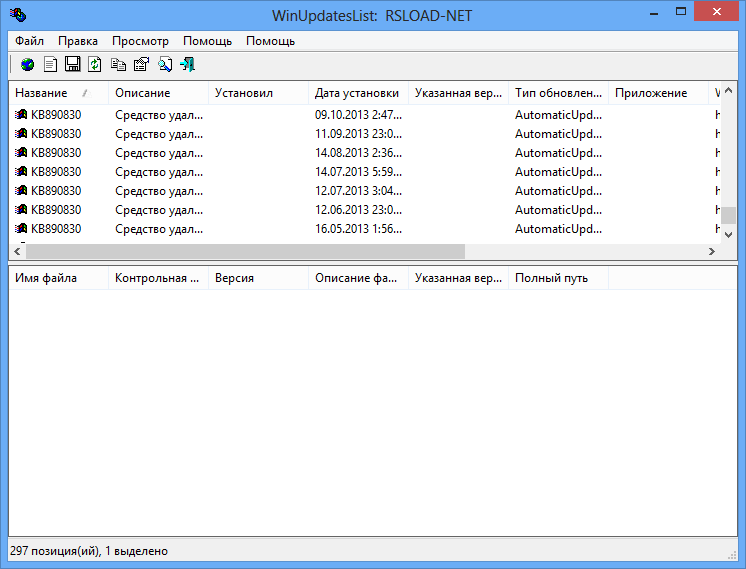Click the horizontal scrollbar right arrow
The width and height of the screenshot is (746, 569).
click(712, 251)
